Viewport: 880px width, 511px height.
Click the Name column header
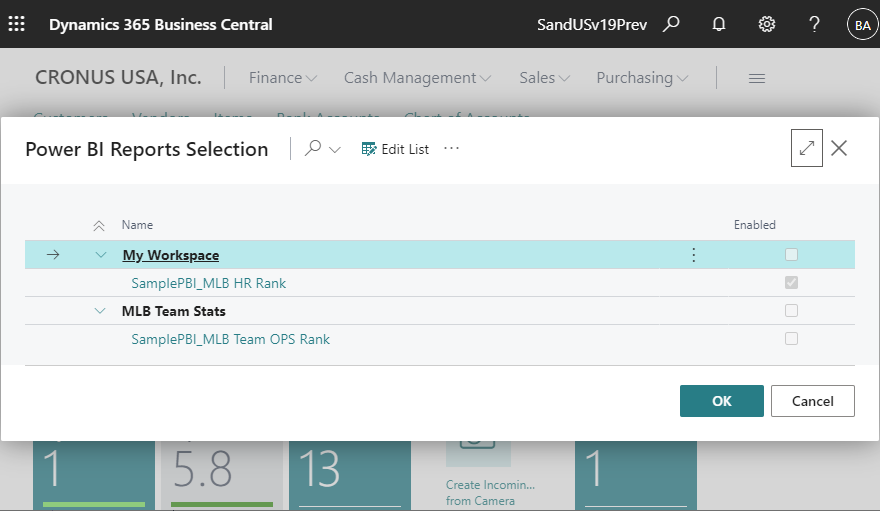pos(137,225)
